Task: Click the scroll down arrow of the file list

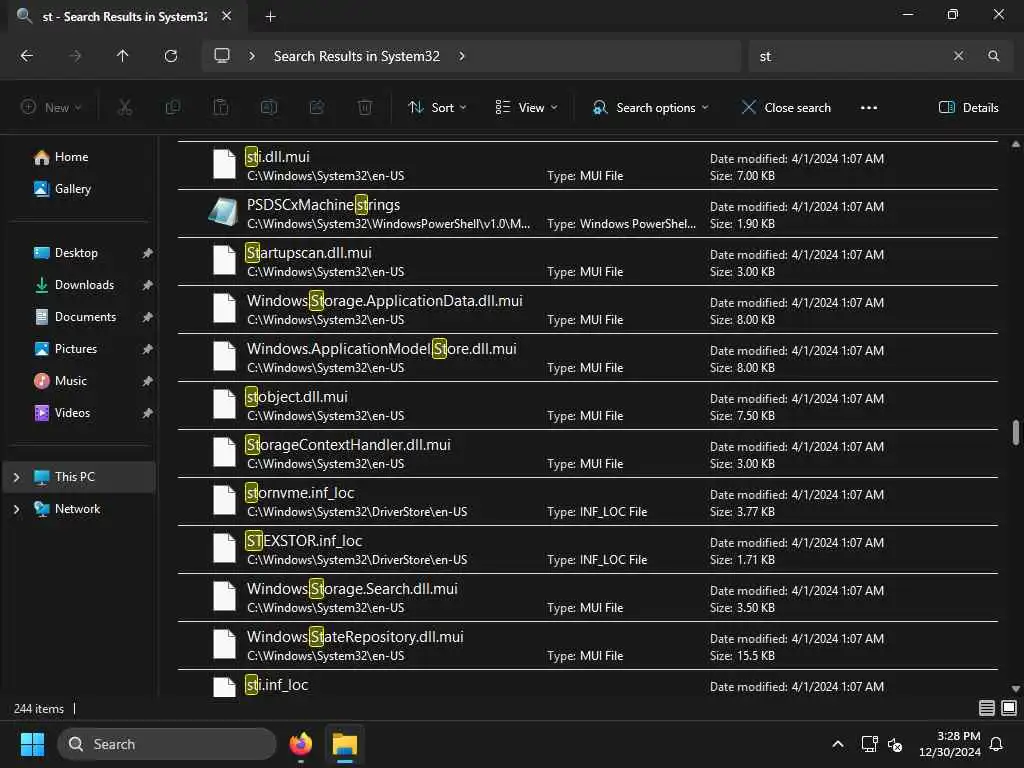Action: [1016, 688]
